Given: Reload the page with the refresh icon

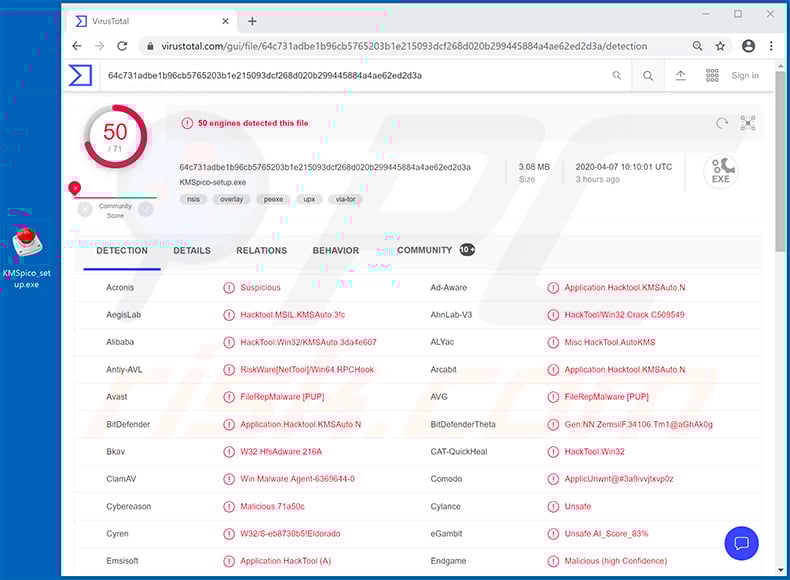Looking at the screenshot, I should click(122, 46).
